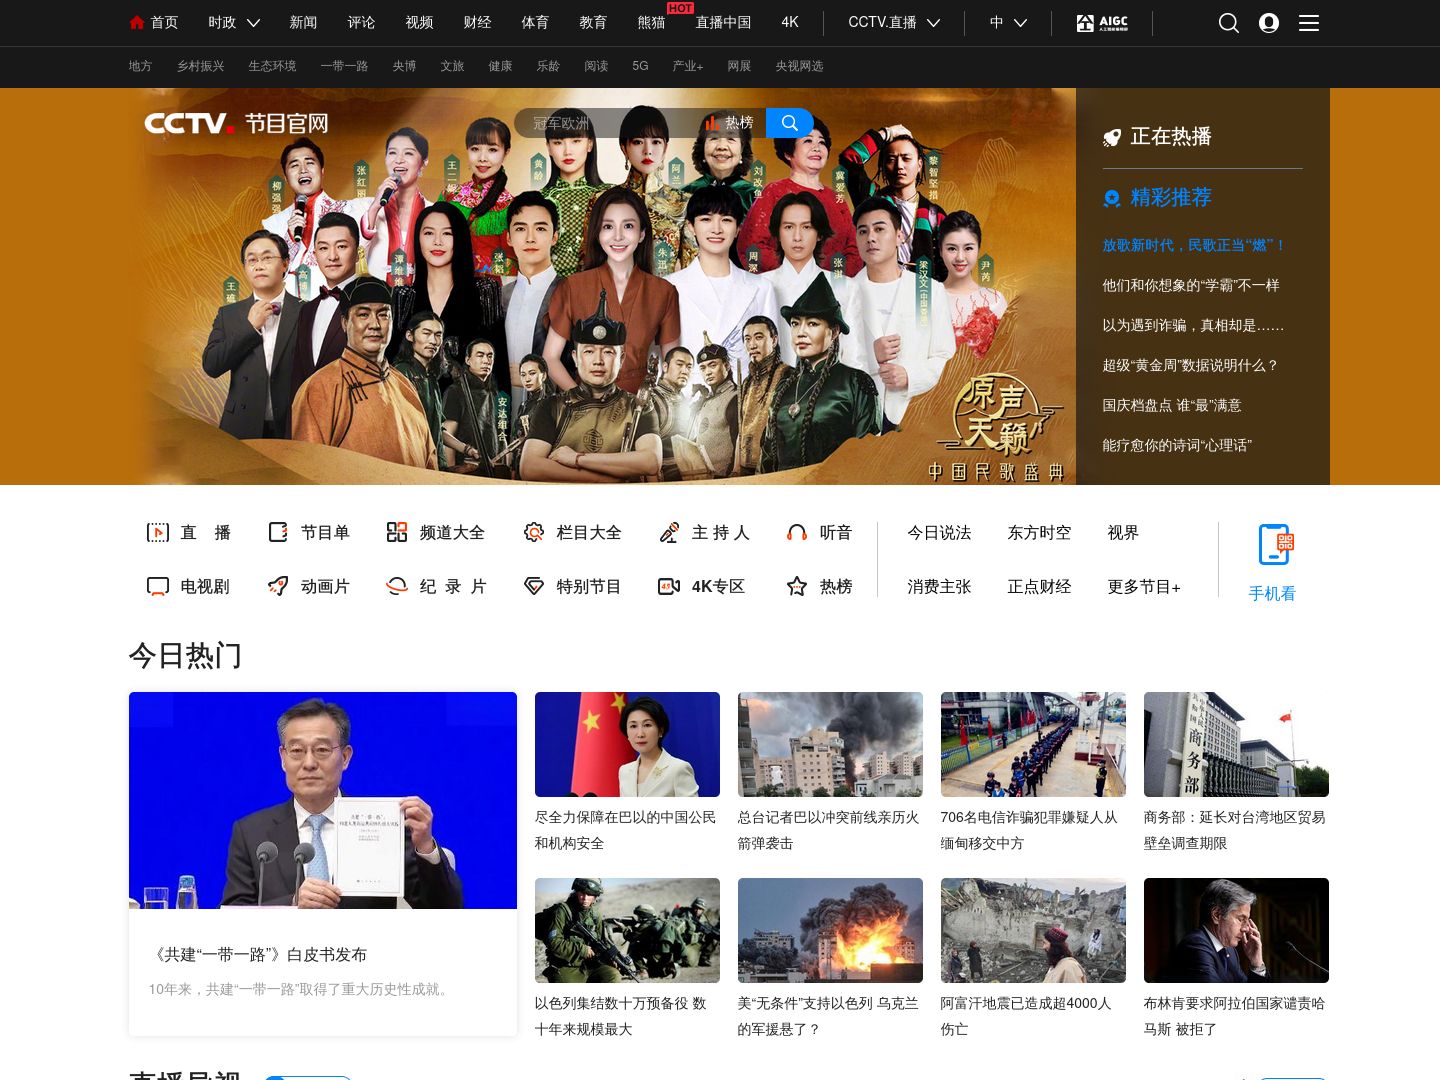
Task: Open the user account icon
Action: [x=1269, y=23]
